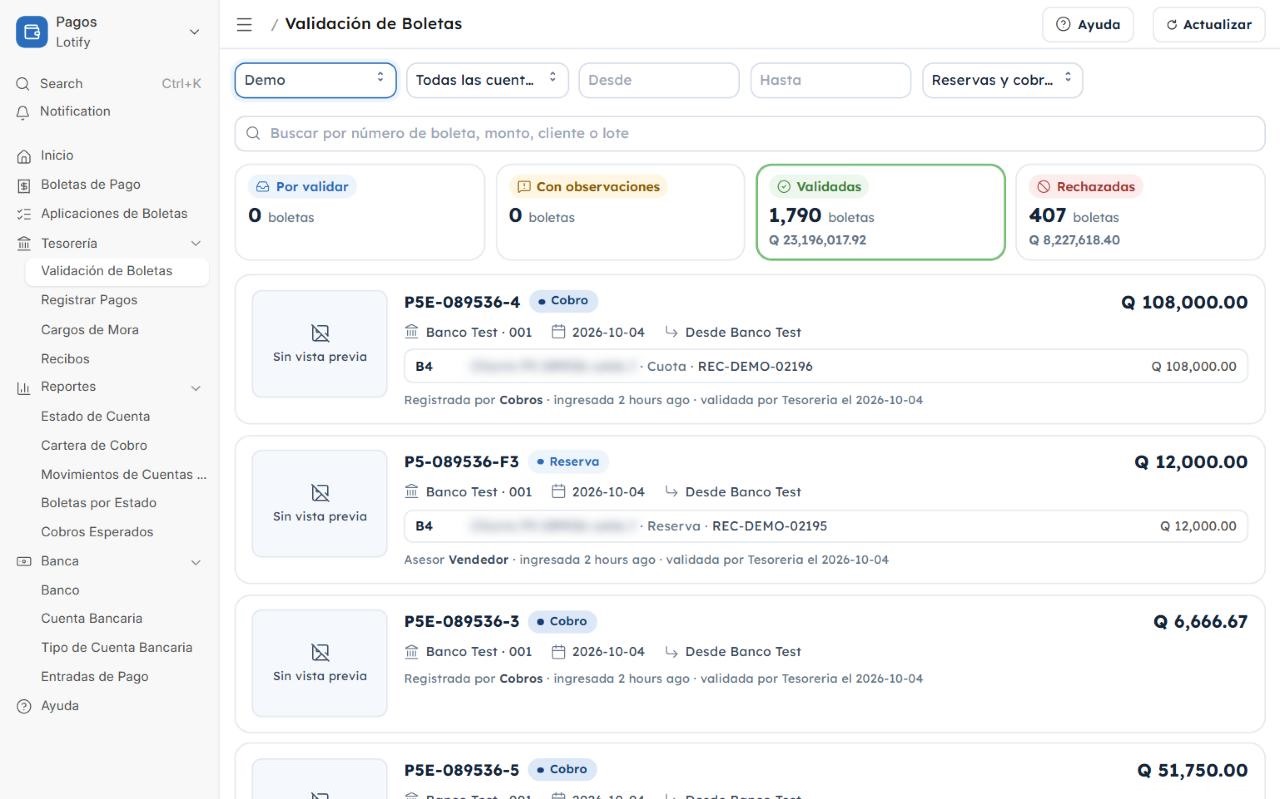Click the Notification bell icon

[x=23, y=112]
